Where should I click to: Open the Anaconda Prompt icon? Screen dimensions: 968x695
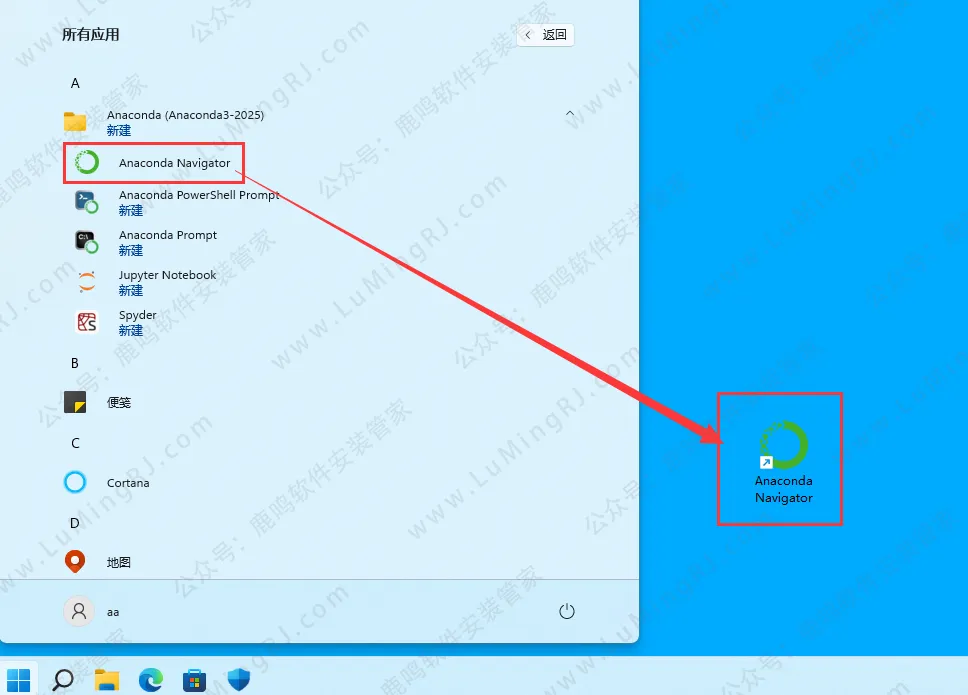tap(86, 242)
